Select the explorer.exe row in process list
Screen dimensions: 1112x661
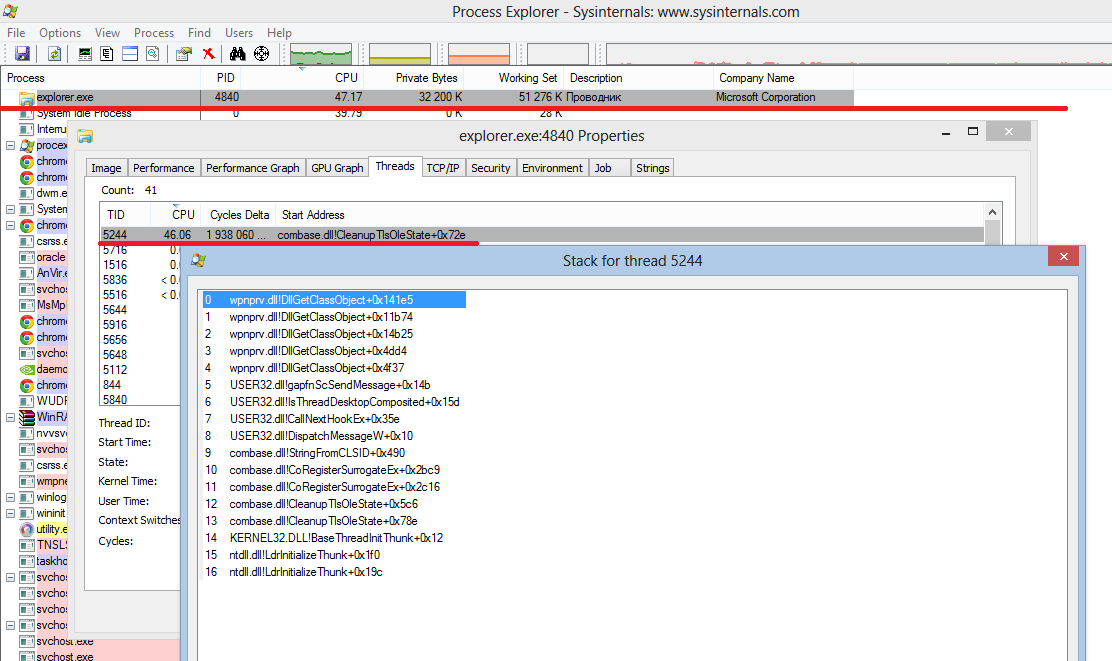tap(427, 98)
